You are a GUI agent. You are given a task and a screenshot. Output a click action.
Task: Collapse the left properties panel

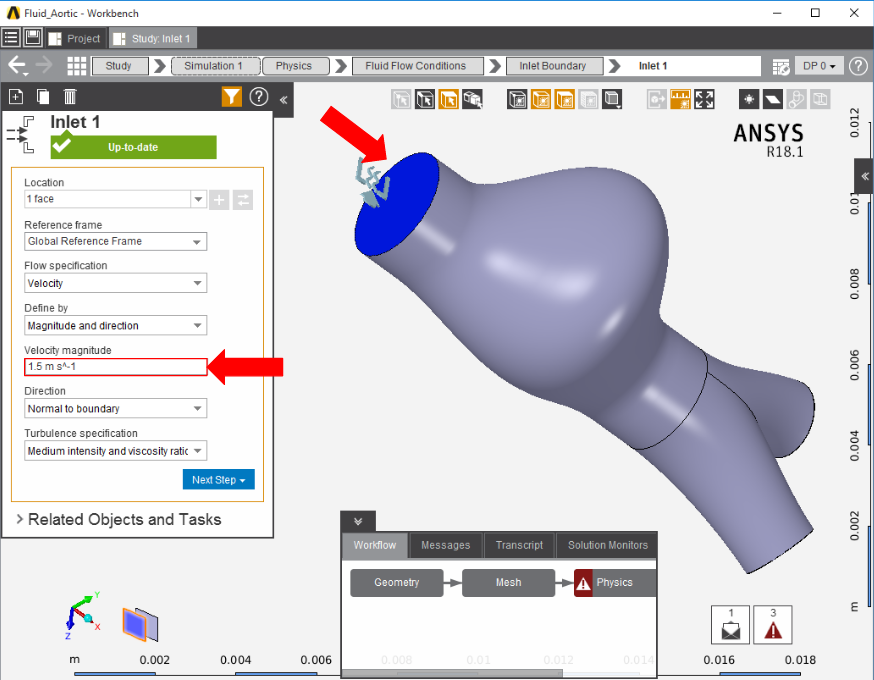[283, 100]
